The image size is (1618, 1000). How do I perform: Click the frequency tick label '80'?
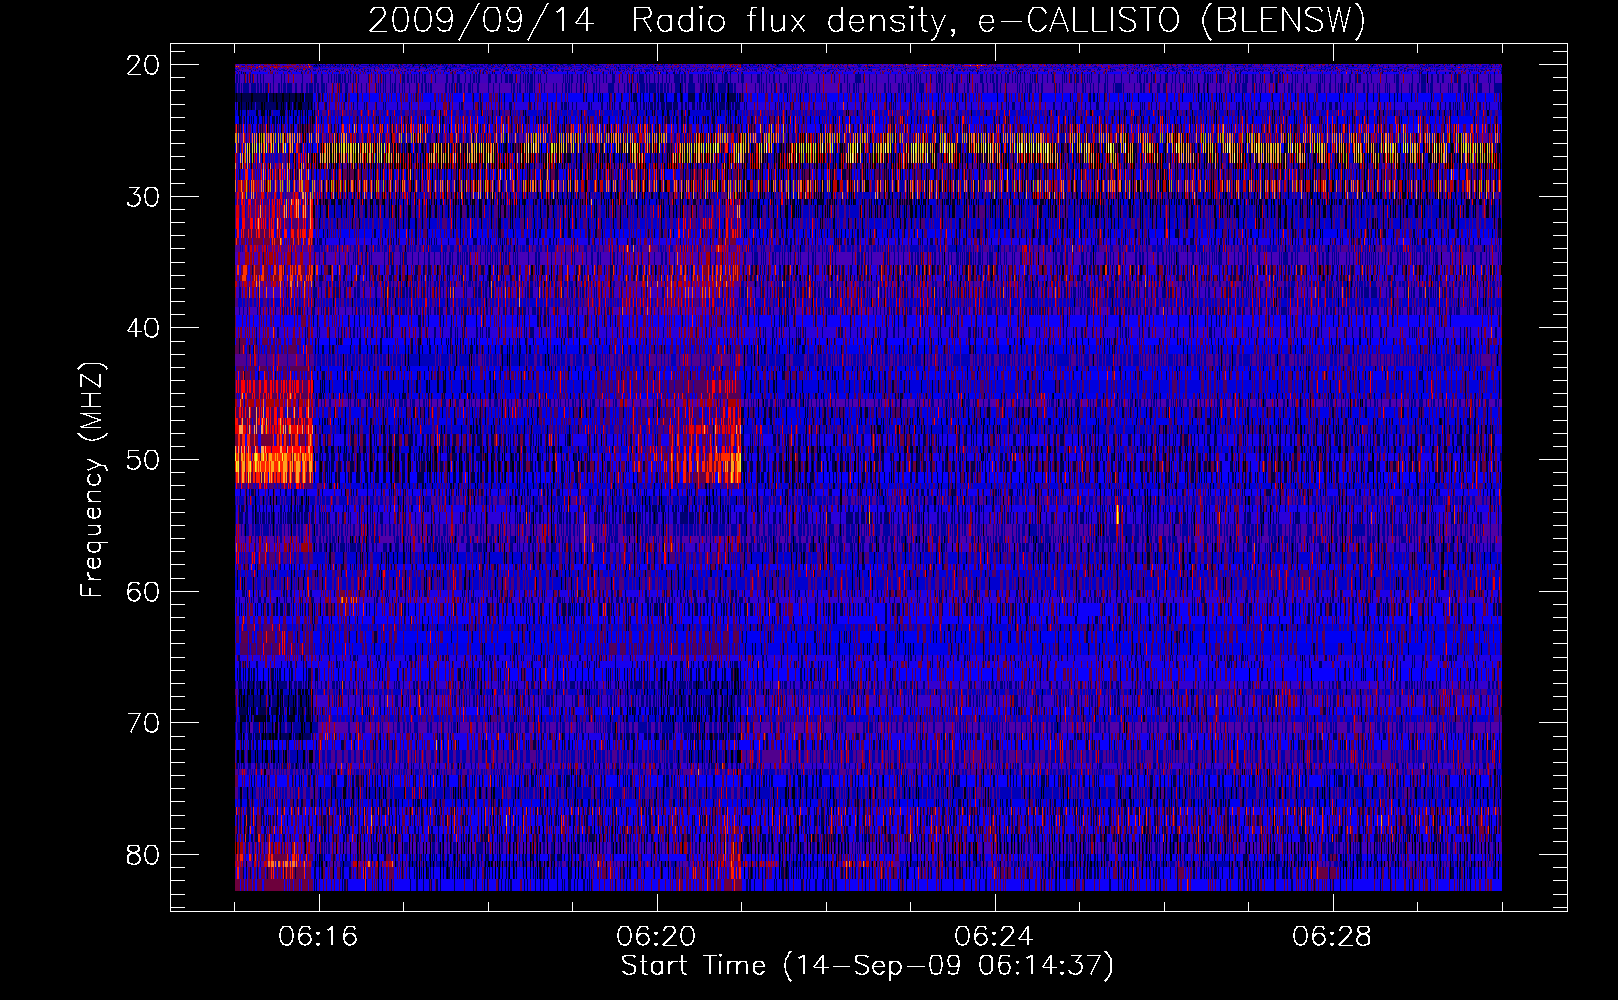(x=143, y=855)
